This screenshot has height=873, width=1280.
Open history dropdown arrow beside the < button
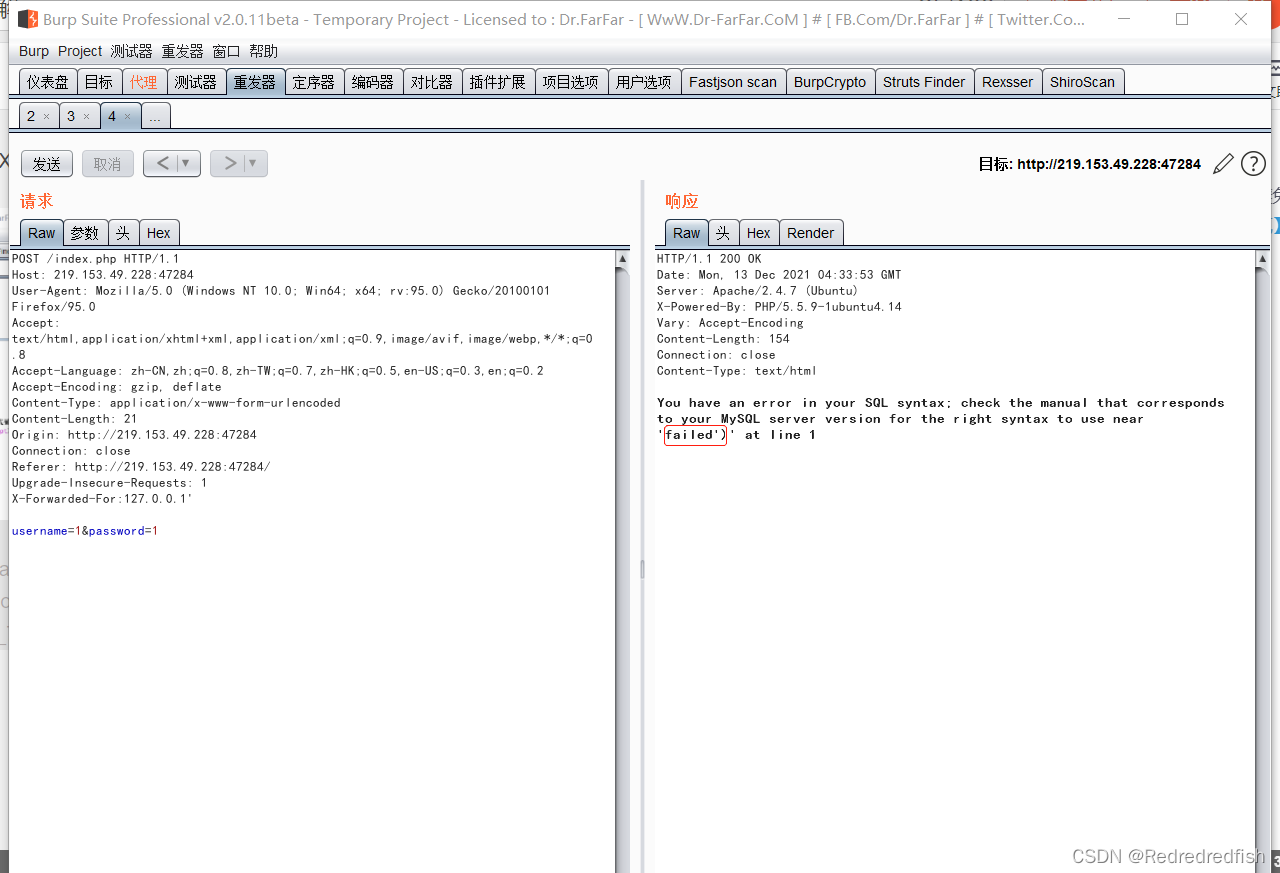tap(187, 163)
